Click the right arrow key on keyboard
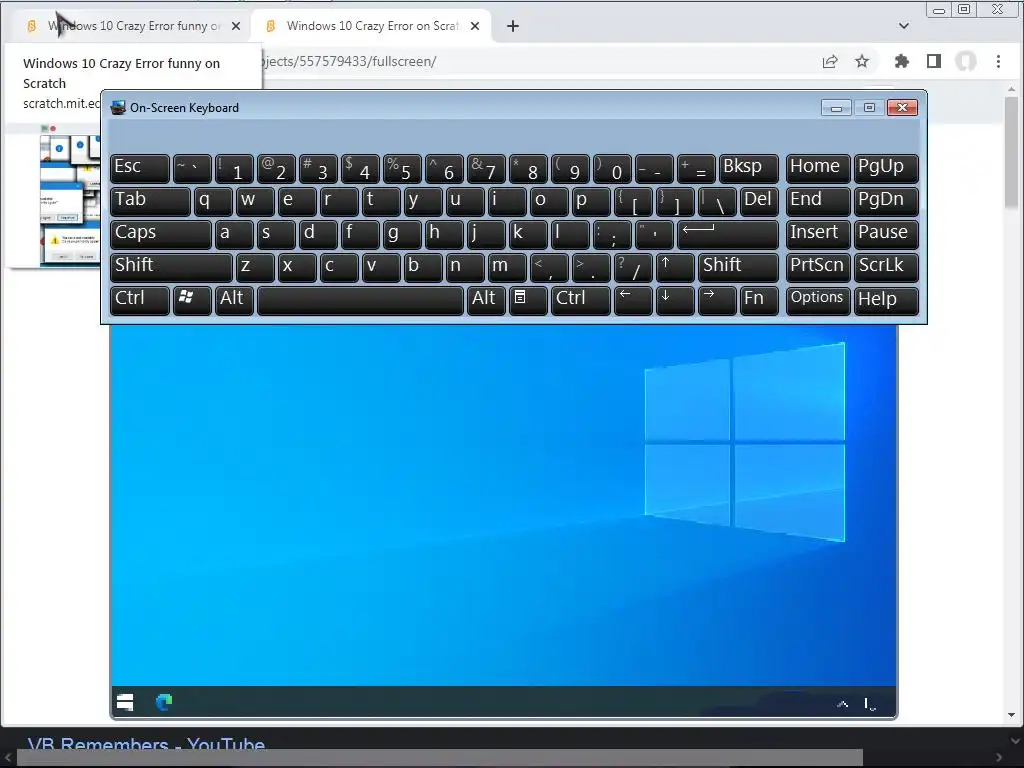 (x=716, y=300)
